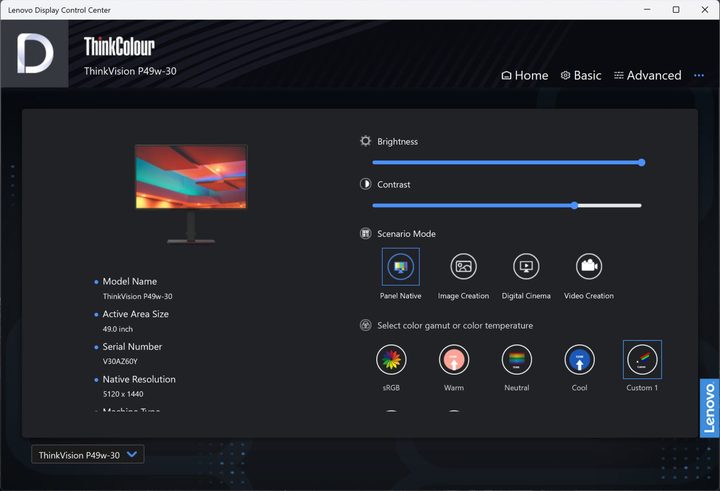
Task: Click the Brightness slider track
Action: coord(507,162)
